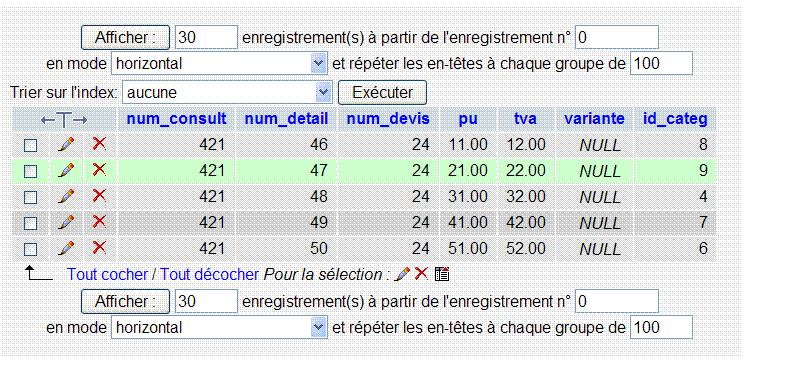789x374 pixels.
Task: Open the top display mode dropdown set to horizontal
Action: (x=219, y=63)
